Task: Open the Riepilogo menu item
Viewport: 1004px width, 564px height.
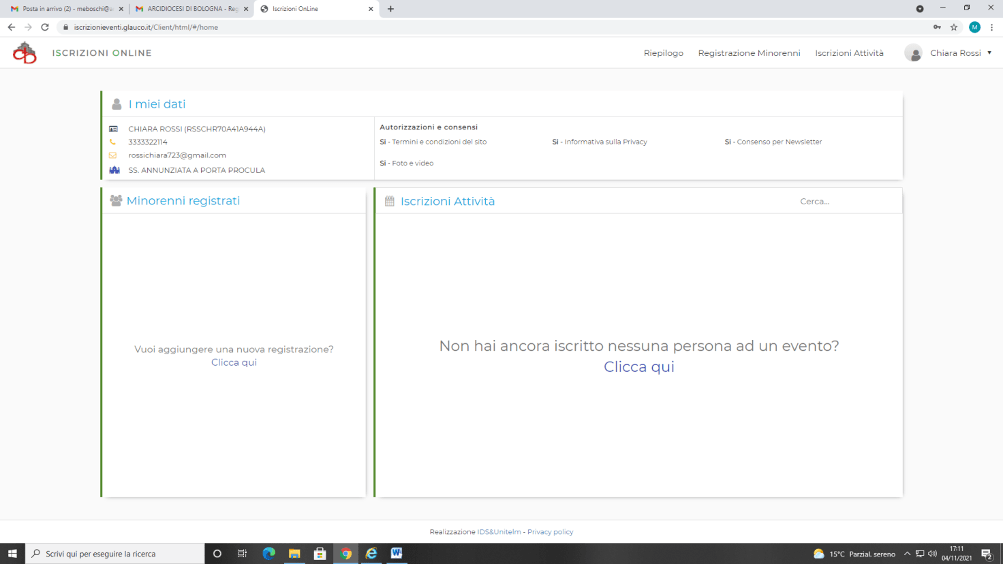Action: pos(663,53)
